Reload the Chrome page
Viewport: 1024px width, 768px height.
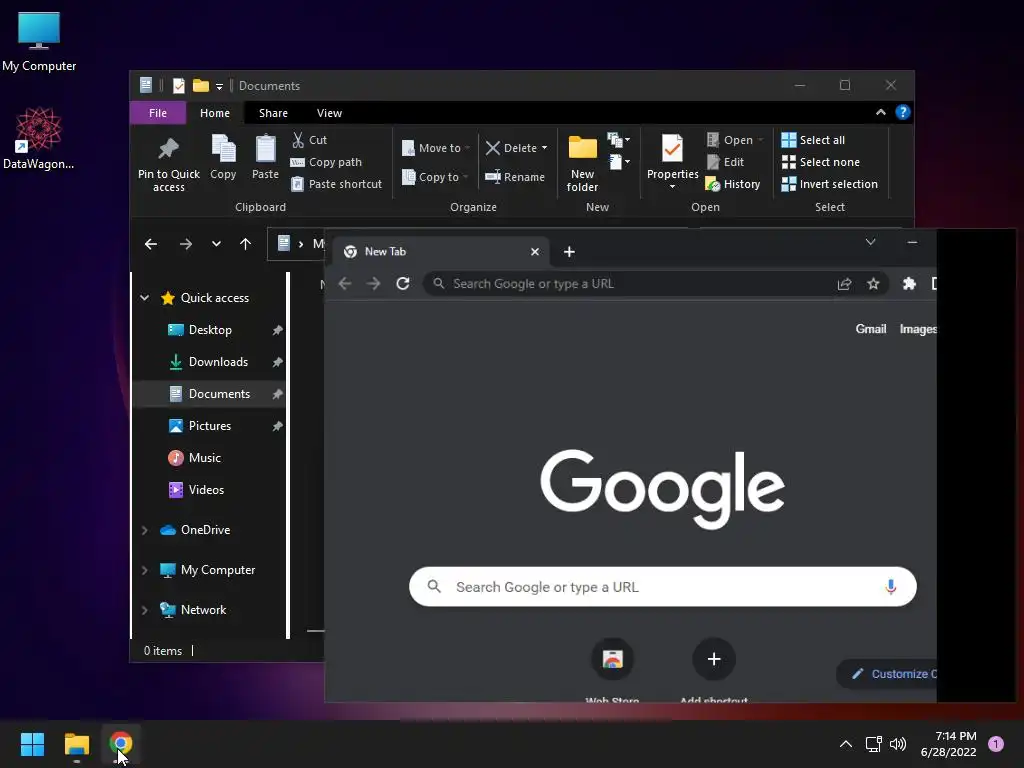(403, 283)
